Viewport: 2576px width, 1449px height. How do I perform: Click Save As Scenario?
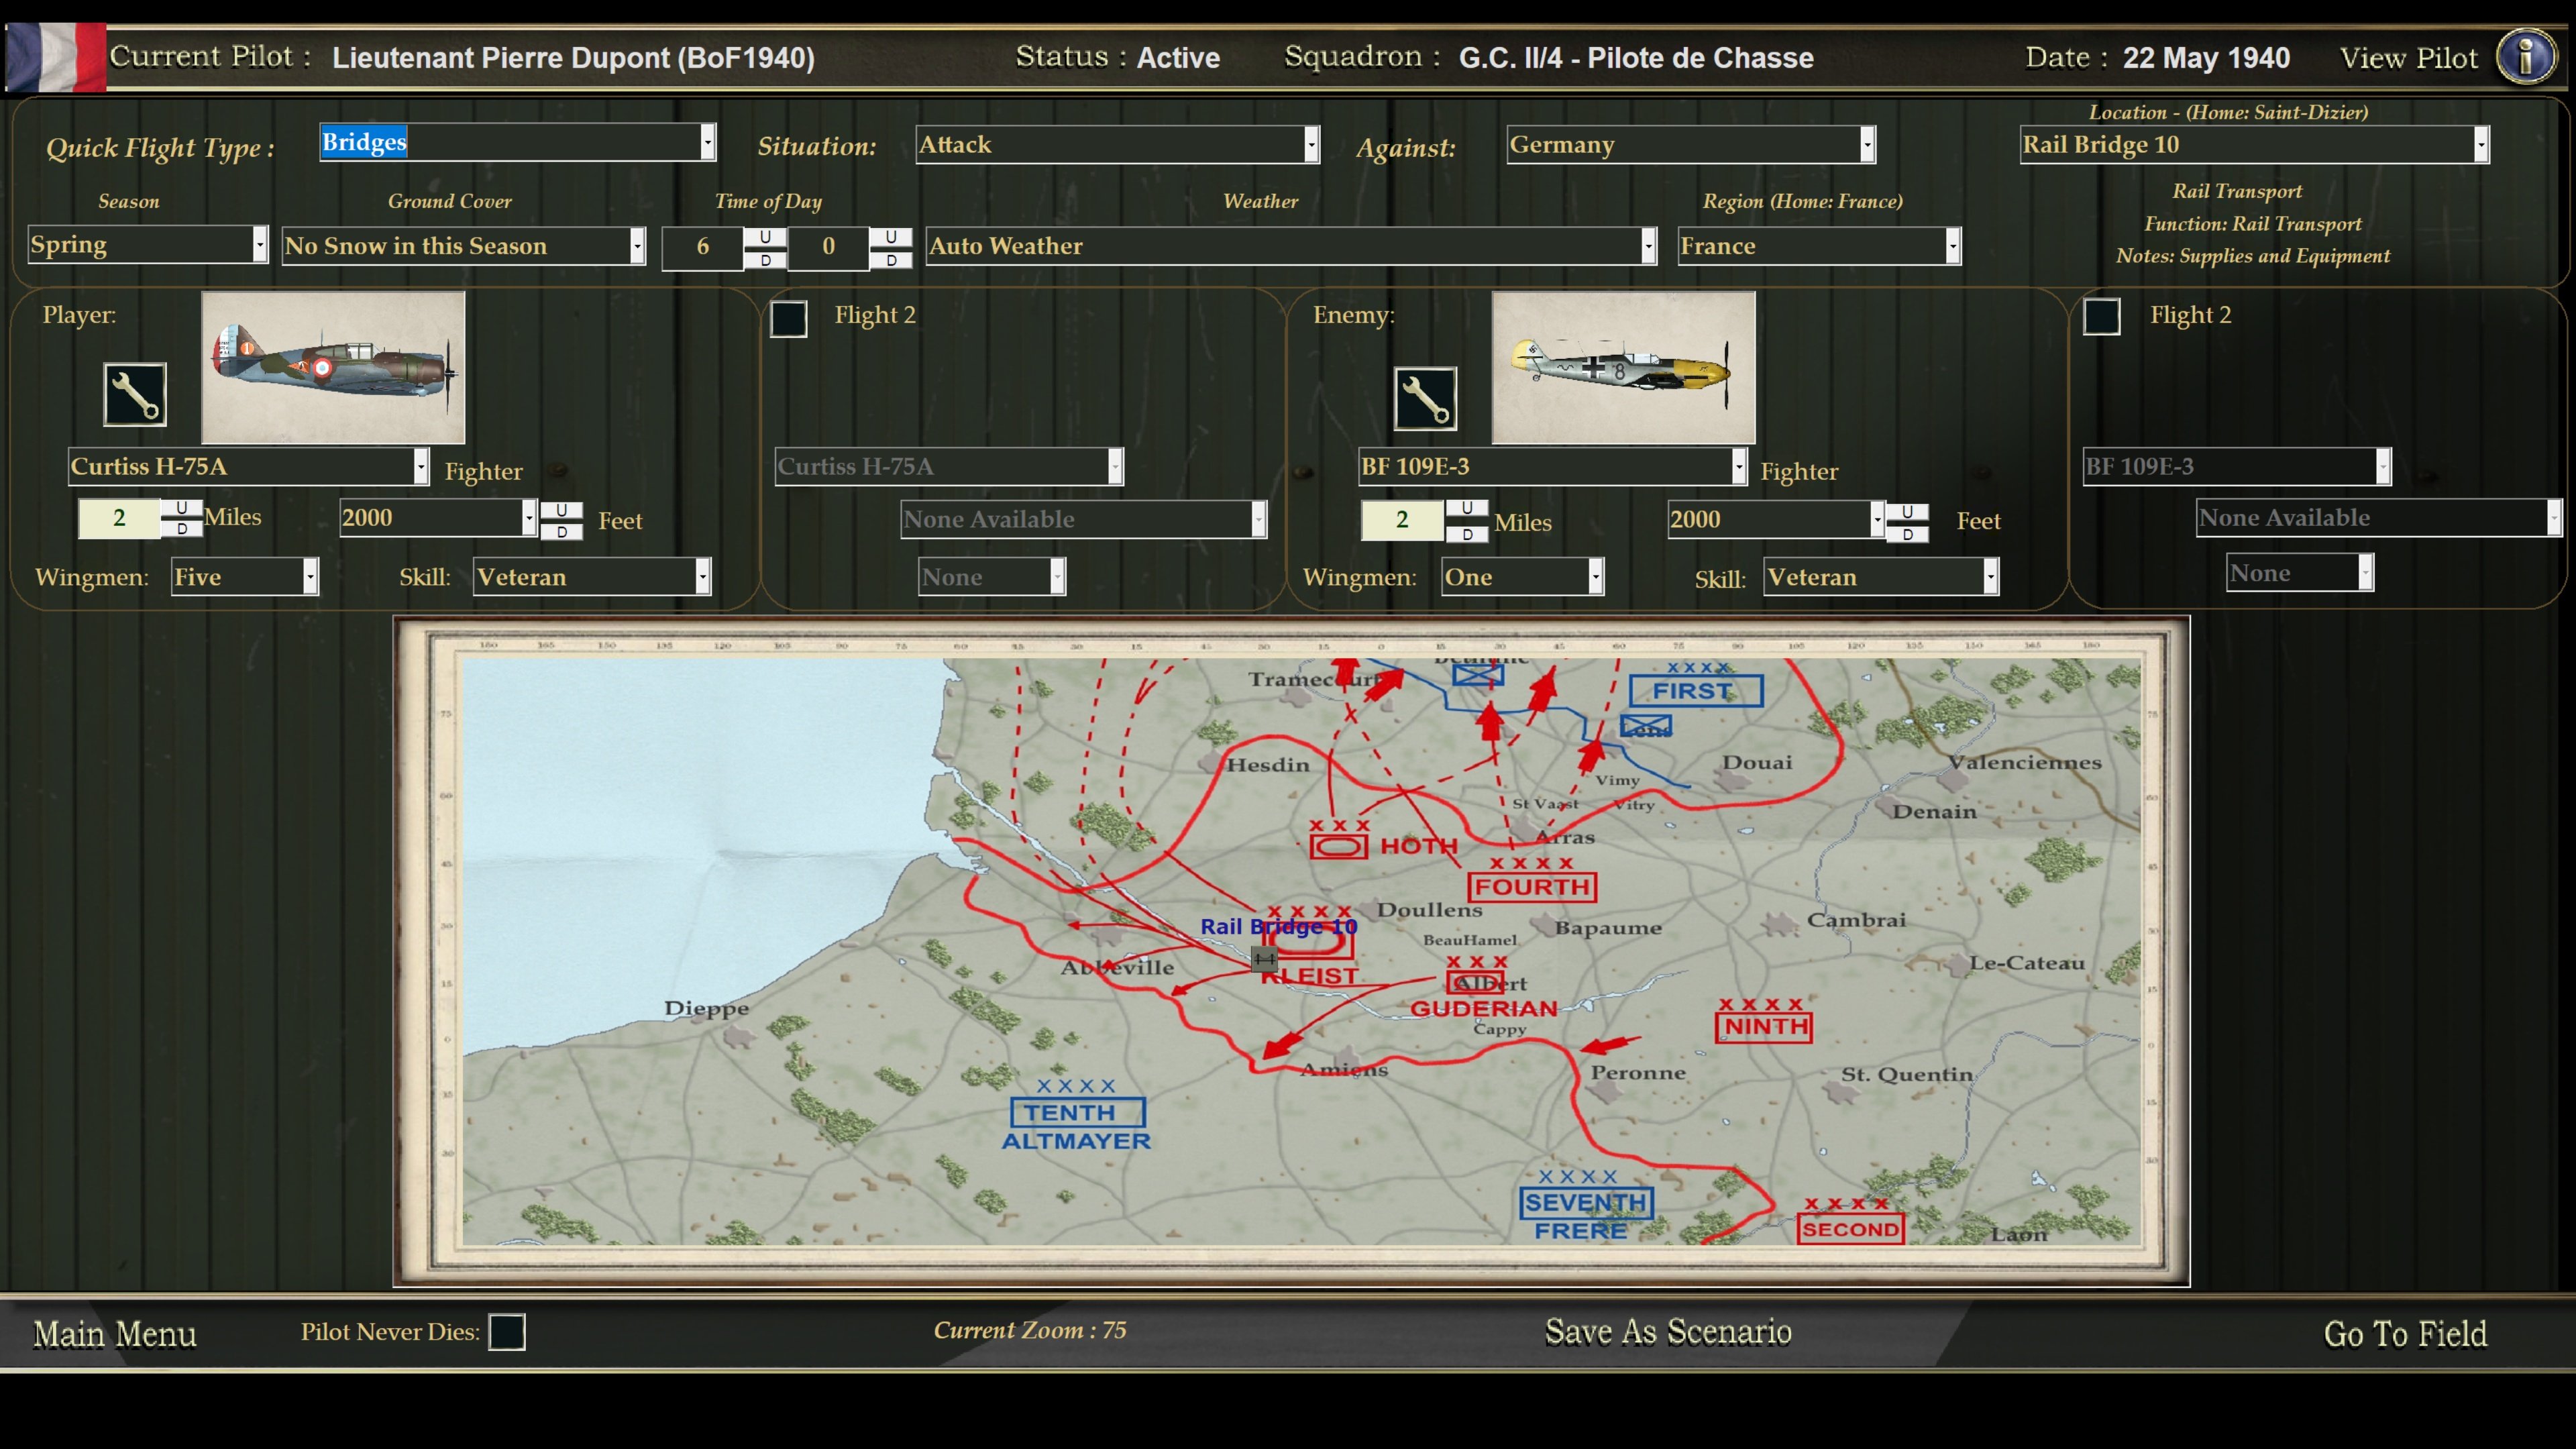pyautogui.click(x=1668, y=1332)
